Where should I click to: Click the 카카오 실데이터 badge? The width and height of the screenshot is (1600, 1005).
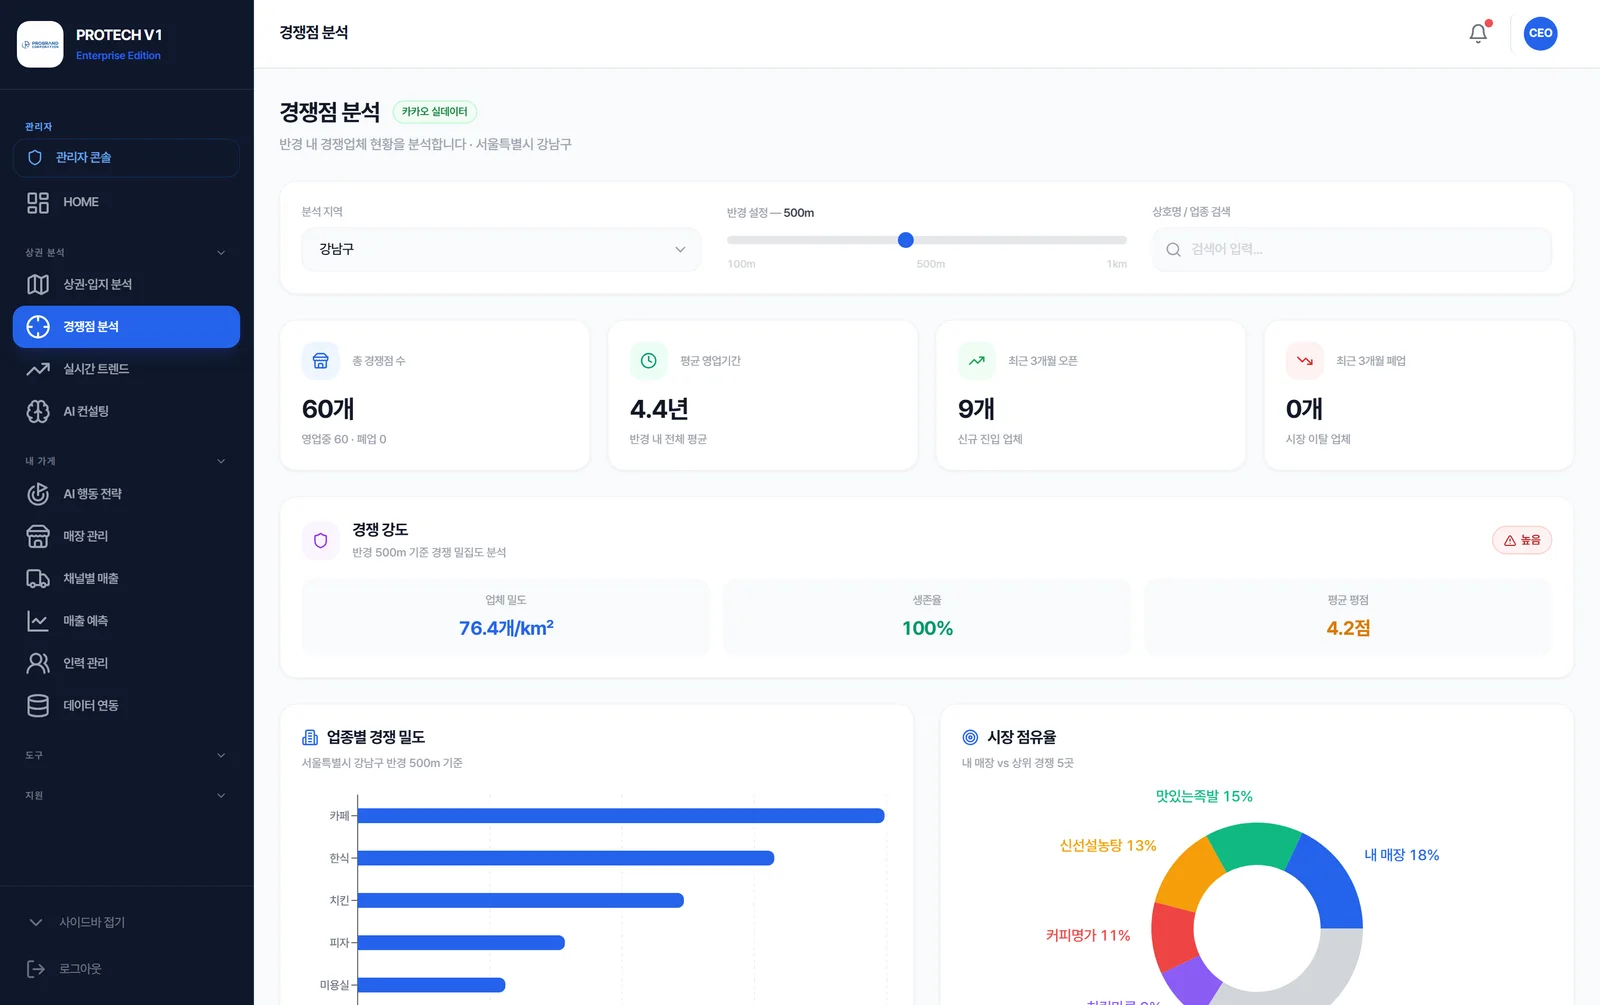pos(435,112)
